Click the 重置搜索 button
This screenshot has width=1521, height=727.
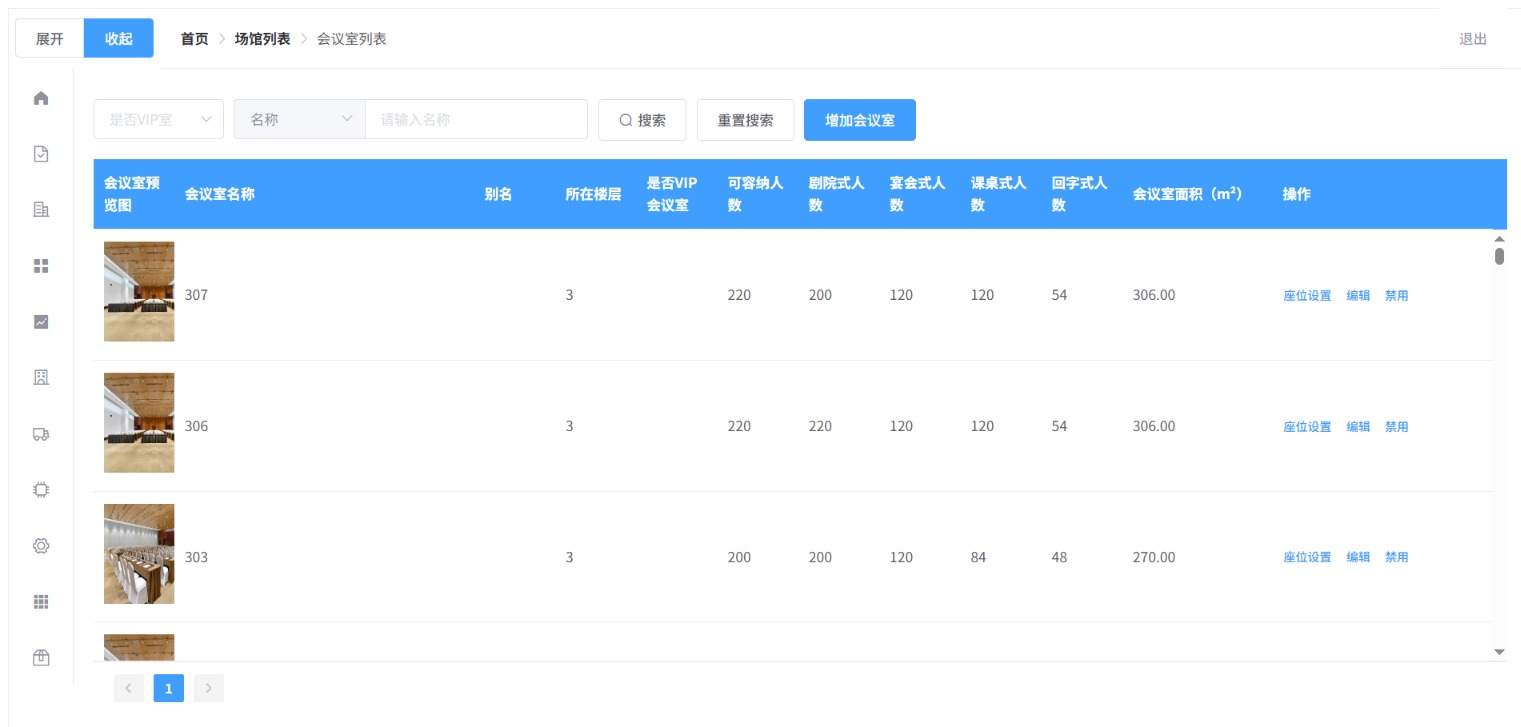coord(745,120)
